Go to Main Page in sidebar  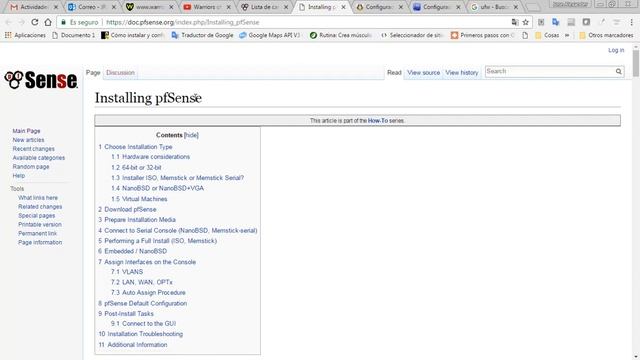click(26, 131)
